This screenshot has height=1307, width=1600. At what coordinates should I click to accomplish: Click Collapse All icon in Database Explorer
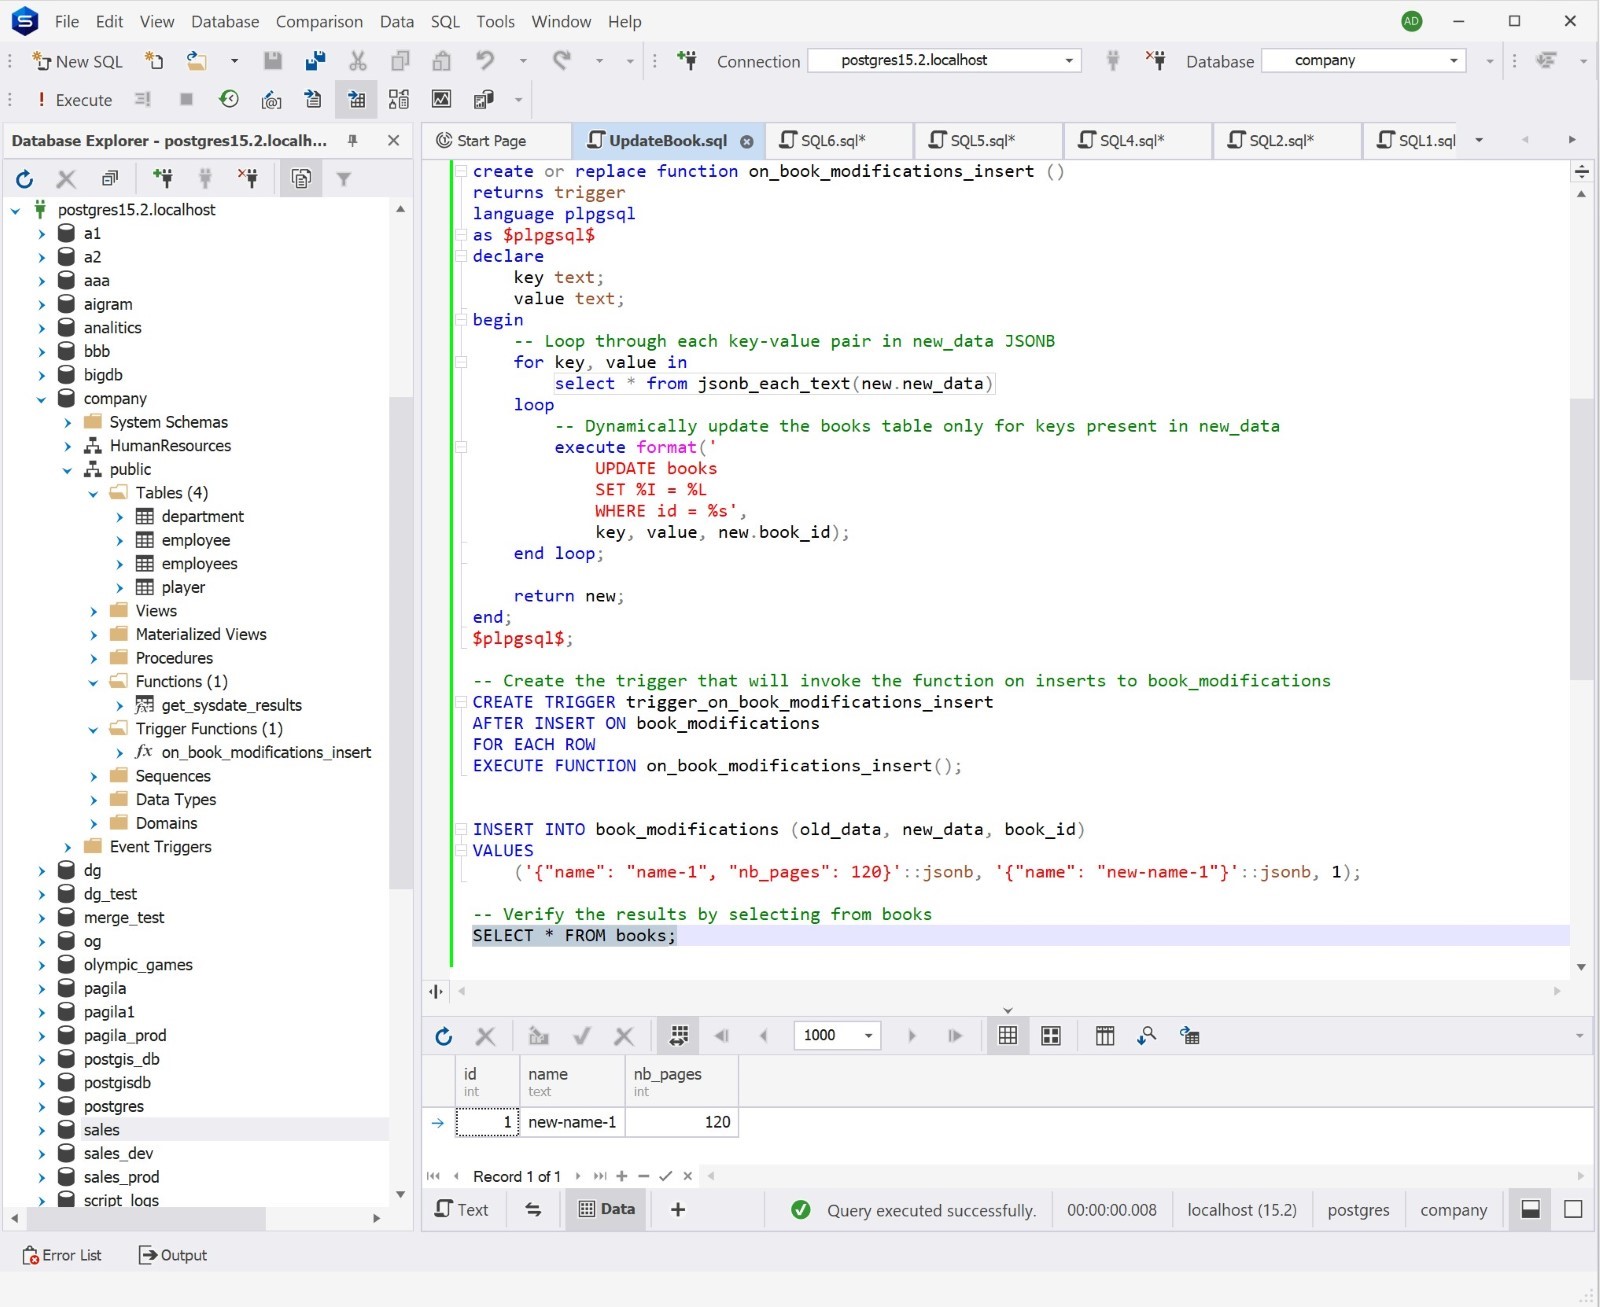[x=110, y=179]
